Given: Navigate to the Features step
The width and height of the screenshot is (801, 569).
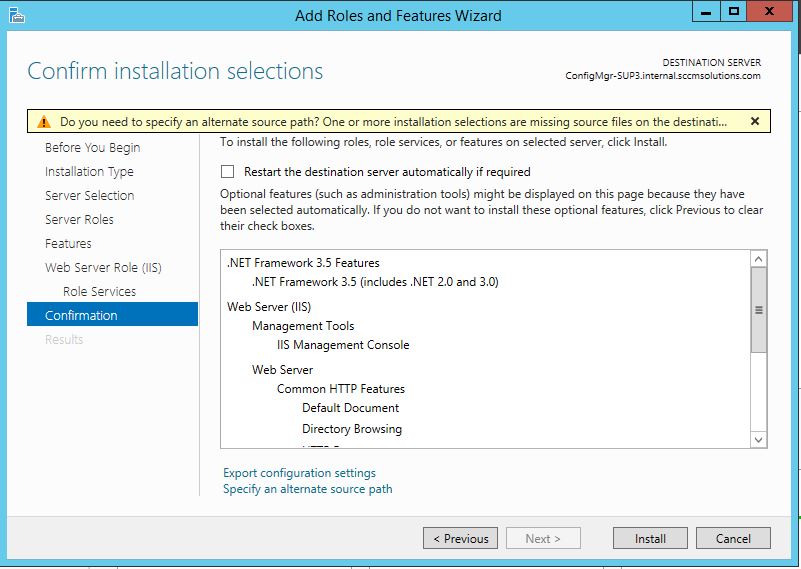Looking at the screenshot, I should tap(68, 244).
